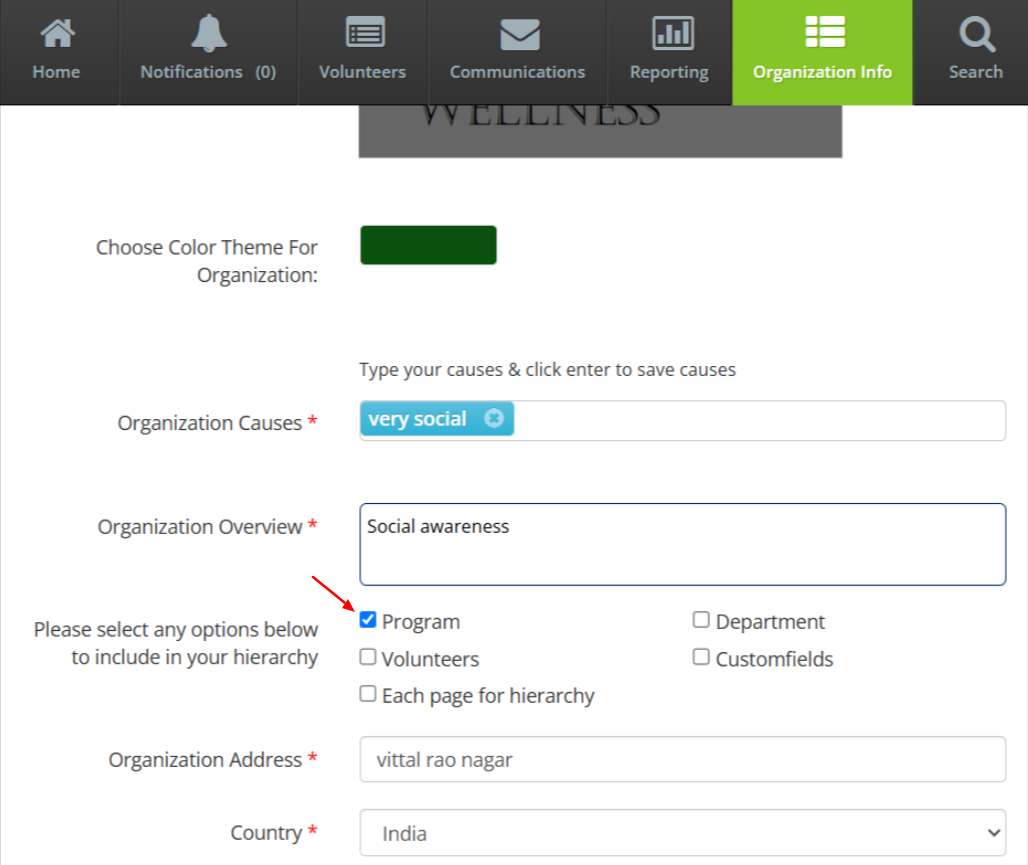Check the Department hierarchy option
The image size is (1028, 865).
(x=701, y=619)
